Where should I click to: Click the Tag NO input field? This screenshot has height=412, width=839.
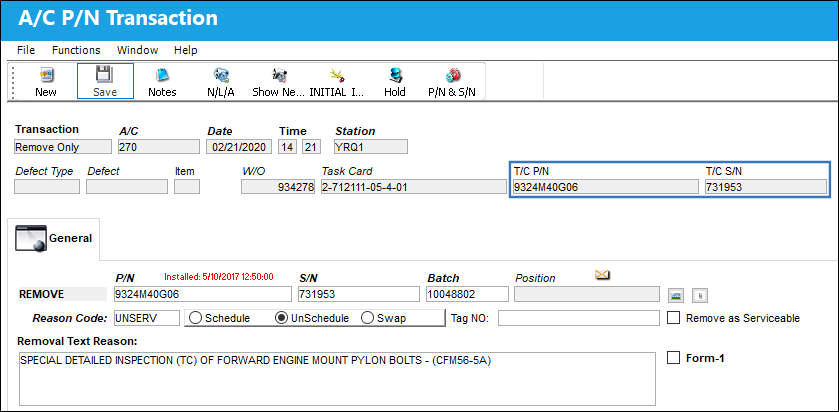[x=578, y=318]
